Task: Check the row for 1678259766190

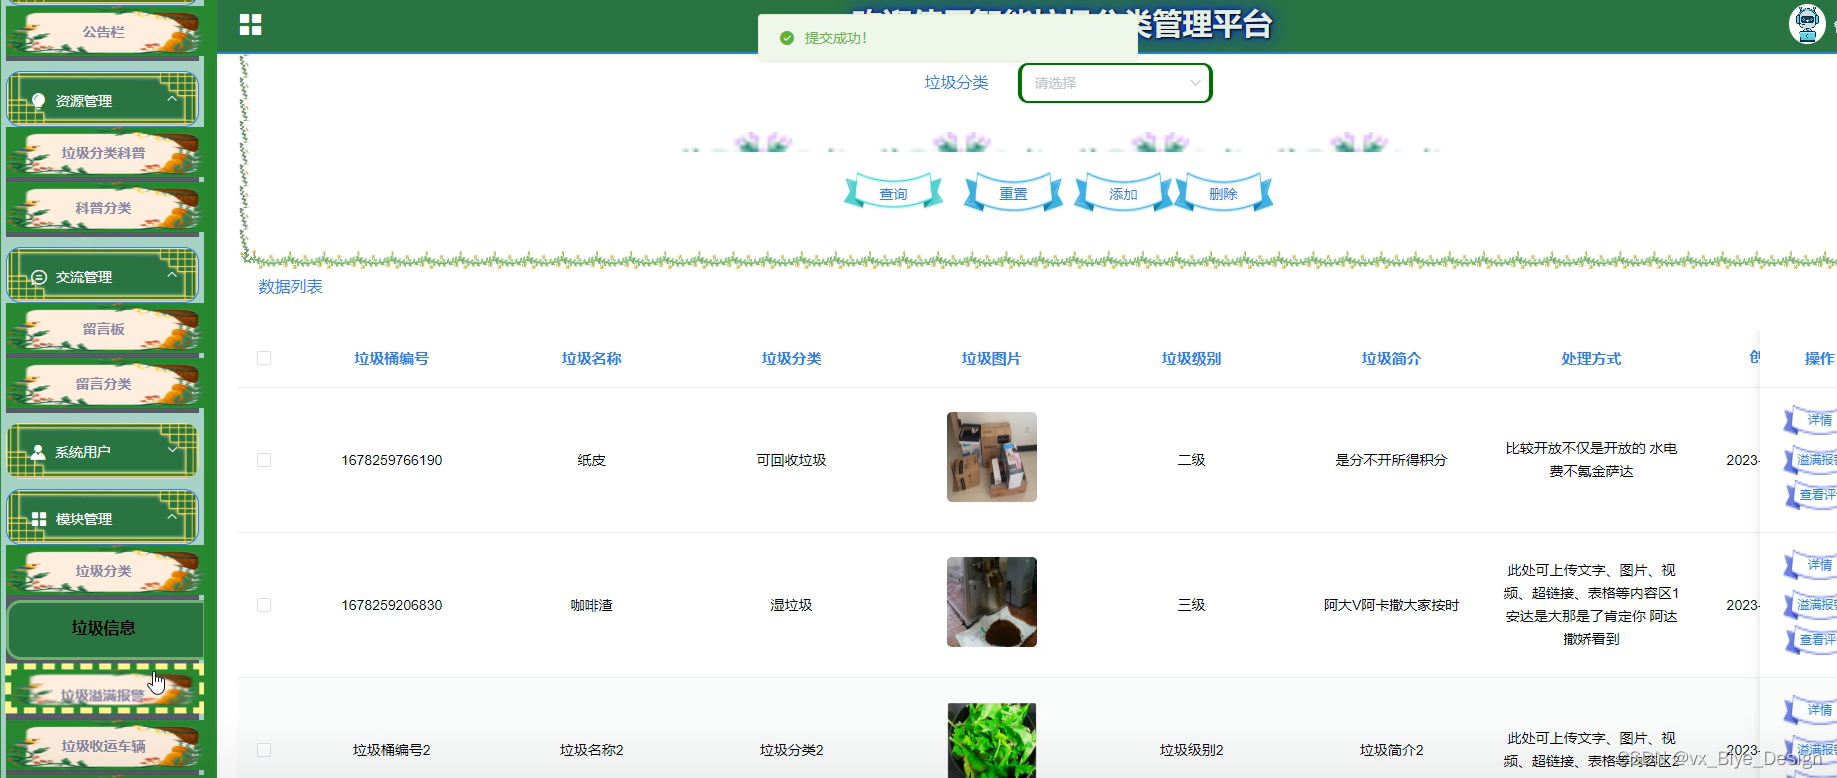Action: [264, 460]
